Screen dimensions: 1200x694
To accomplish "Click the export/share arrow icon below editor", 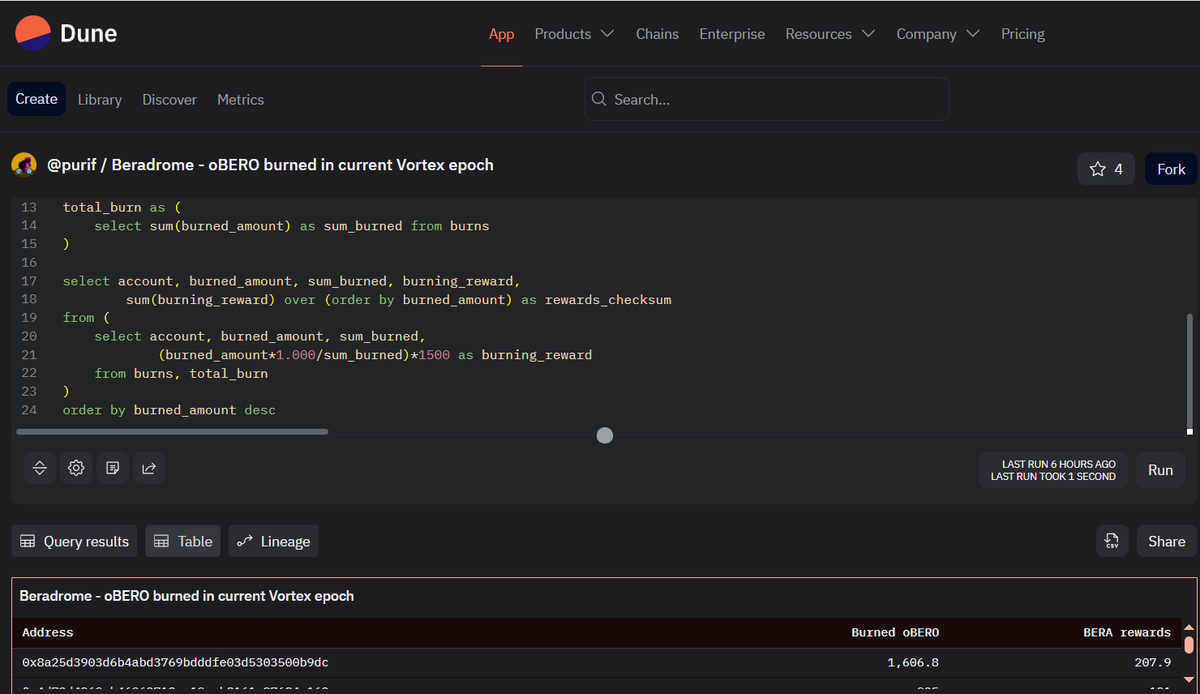I will (x=148, y=468).
